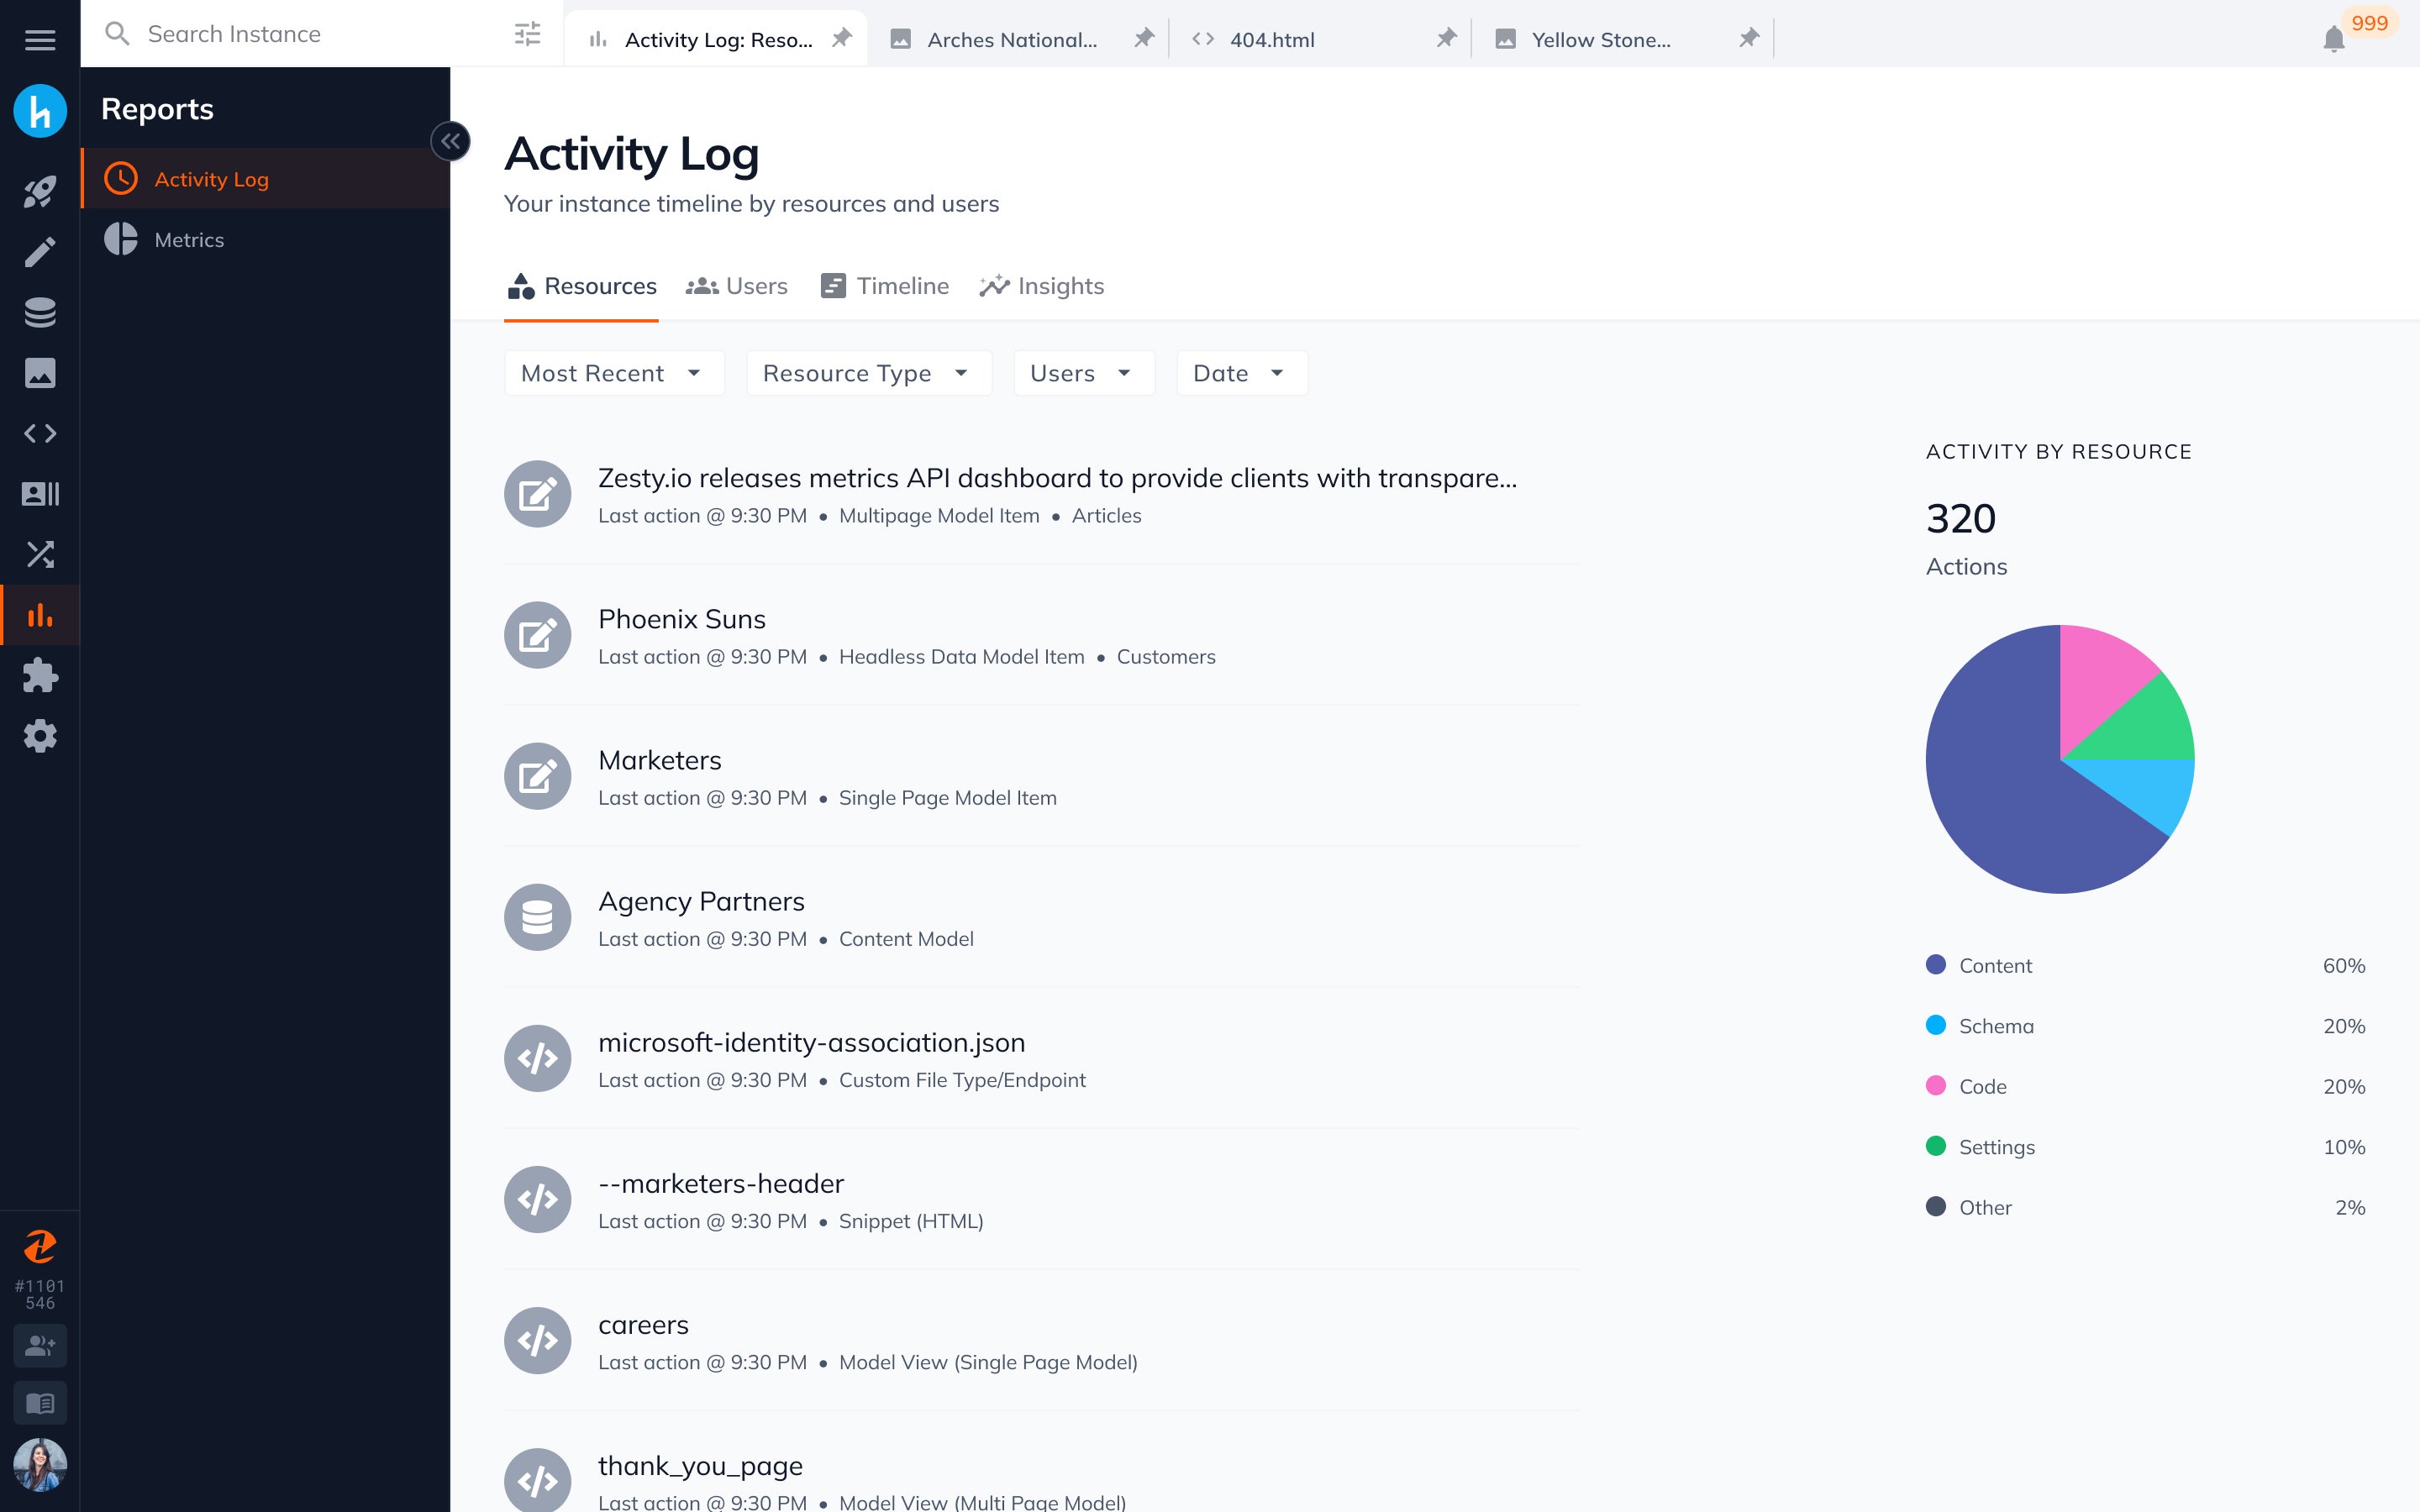The width and height of the screenshot is (2420, 1512).
Task: Switch to the Timeline tab
Action: click(885, 286)
